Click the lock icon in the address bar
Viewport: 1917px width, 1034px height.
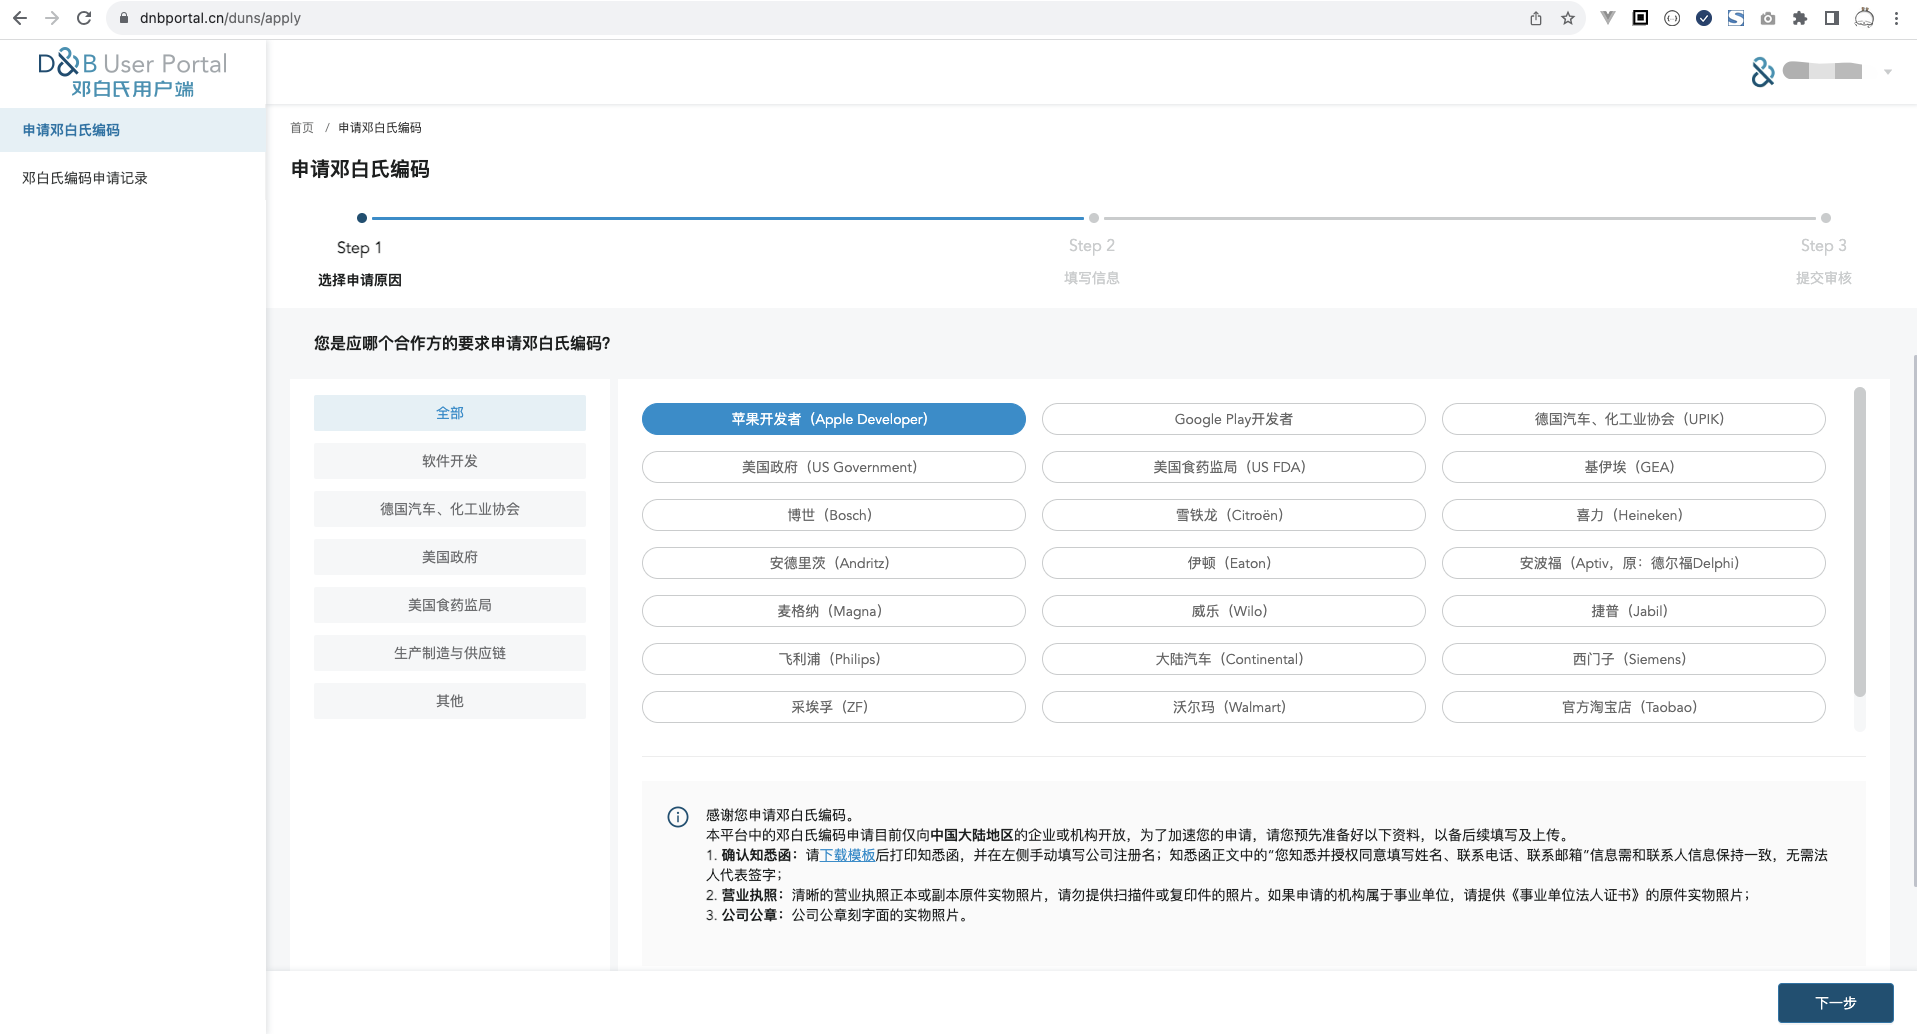pyautogui.click(x=124, y=18)
